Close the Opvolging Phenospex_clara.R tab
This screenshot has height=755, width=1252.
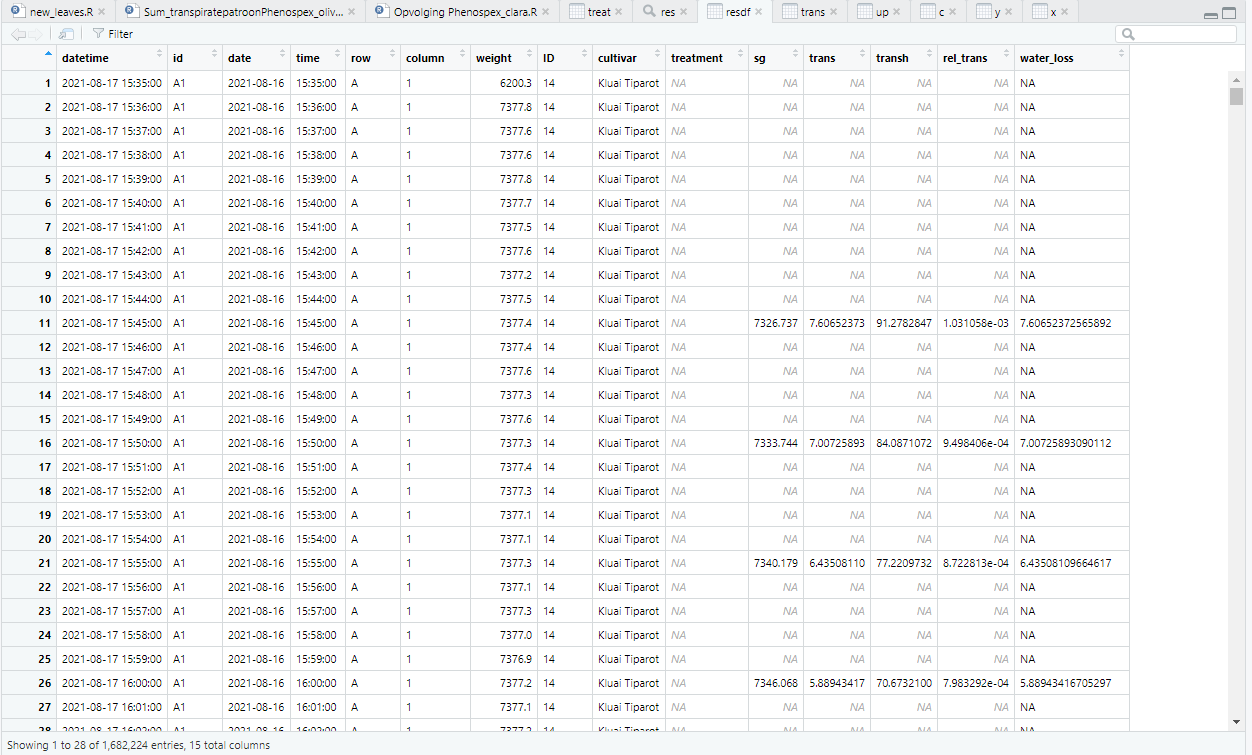(546, 12)
